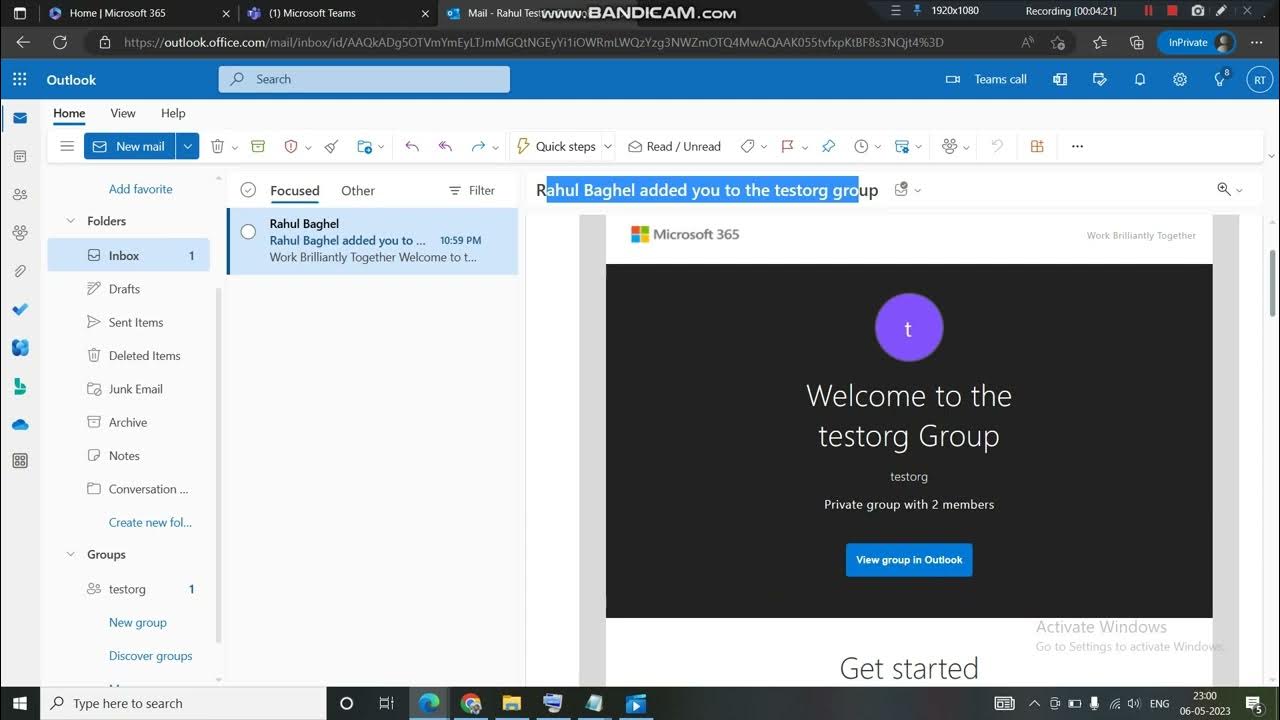Expand the zoom dropdown in reading pane
The height and width of the screenshot is (720, 1280).
coord(1240,190)
